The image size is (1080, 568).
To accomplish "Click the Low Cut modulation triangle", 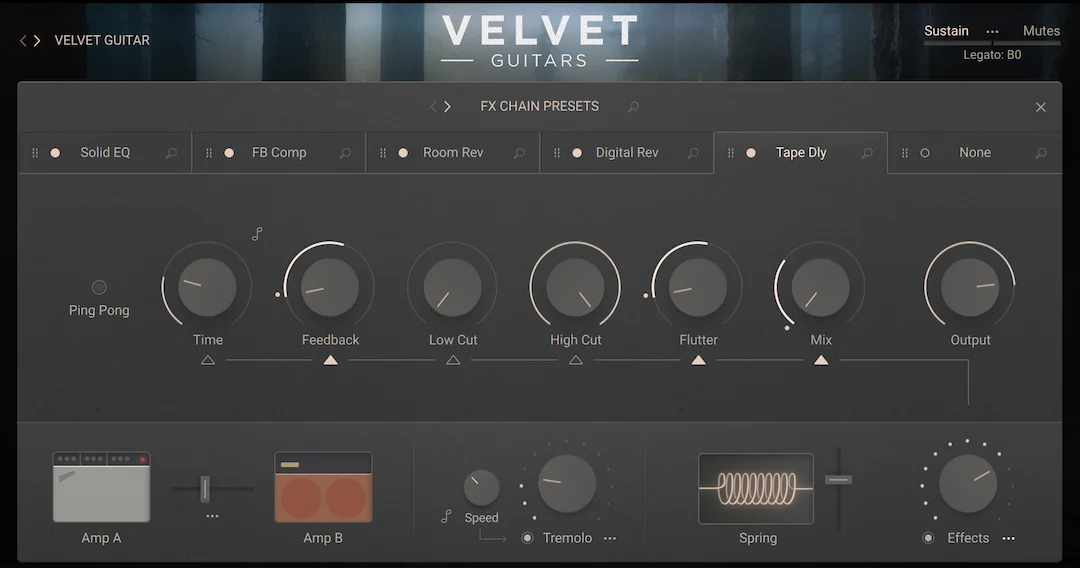I will (453, 360).
